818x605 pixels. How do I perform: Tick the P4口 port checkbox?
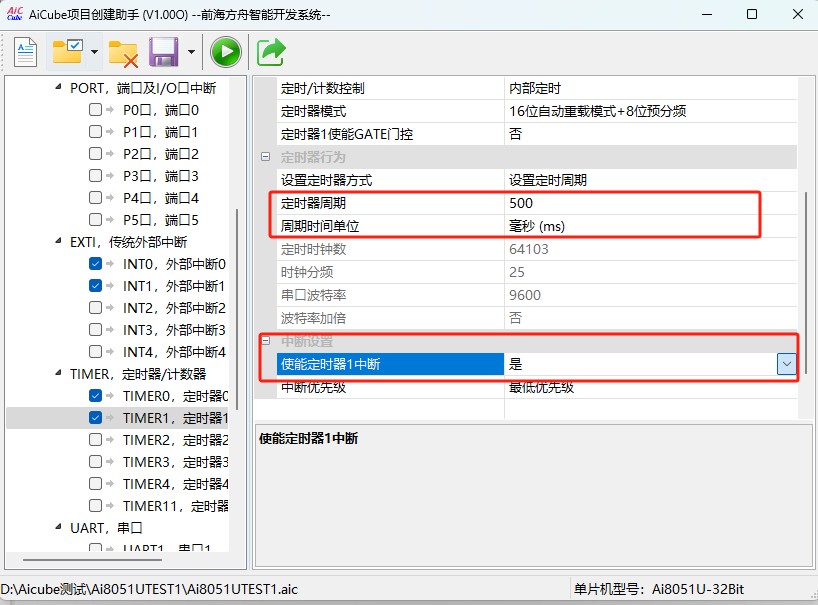coord(95,198)
